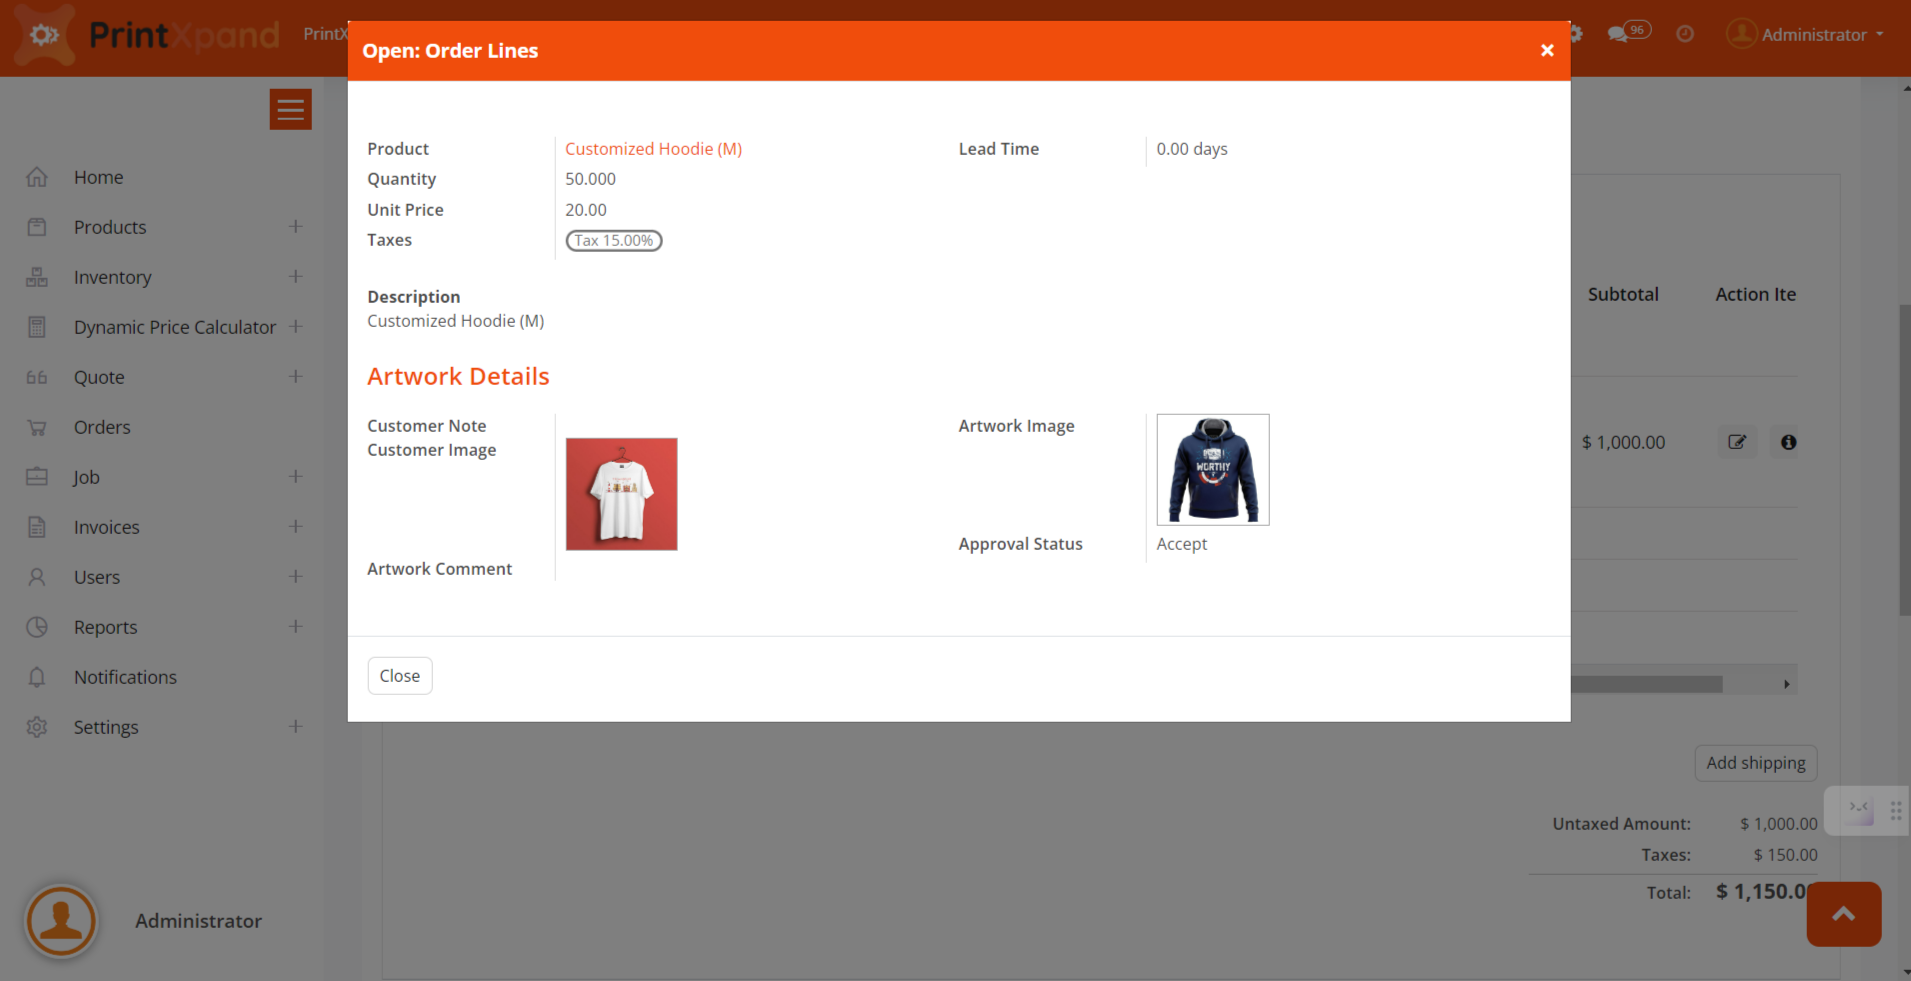Click the hamburger menu icon in the sidebar
1911x981 pixels.
[x=290, y=109]
